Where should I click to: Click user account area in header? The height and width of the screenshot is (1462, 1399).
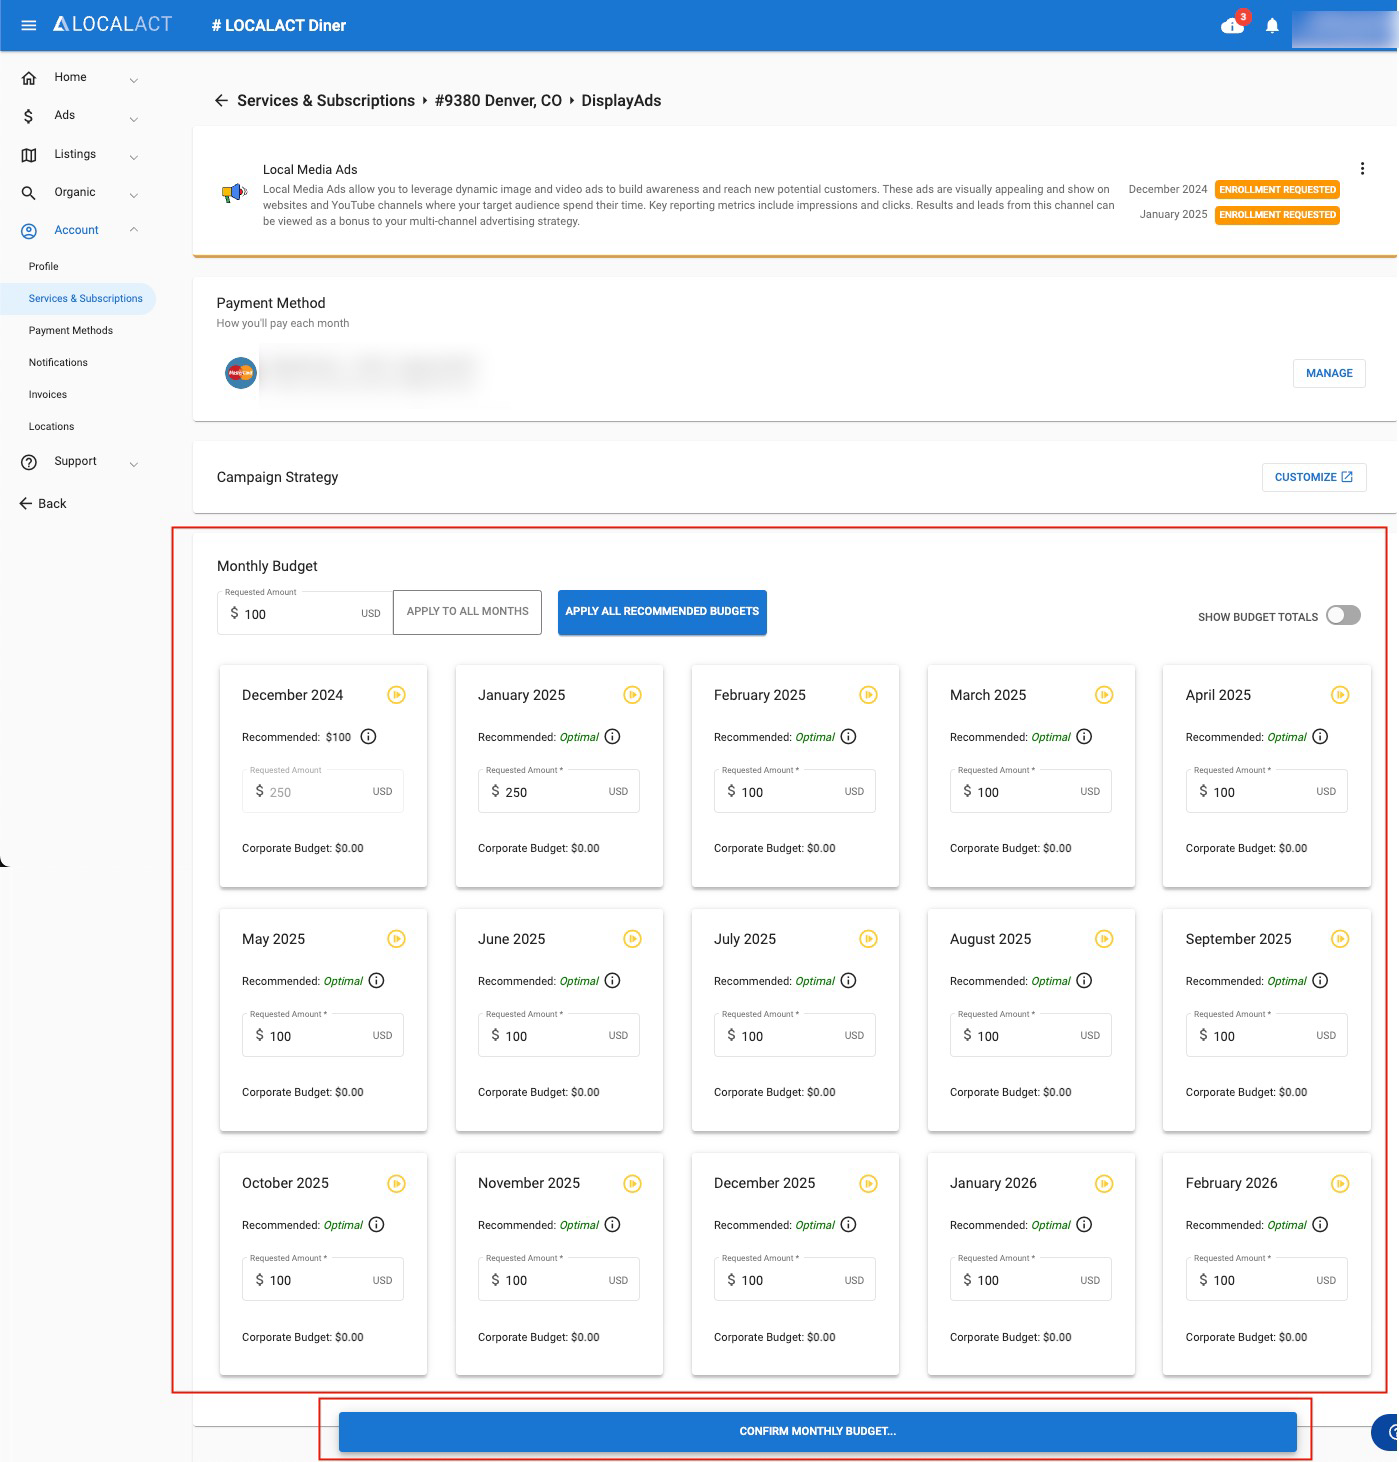click(x=1344, y=28)
